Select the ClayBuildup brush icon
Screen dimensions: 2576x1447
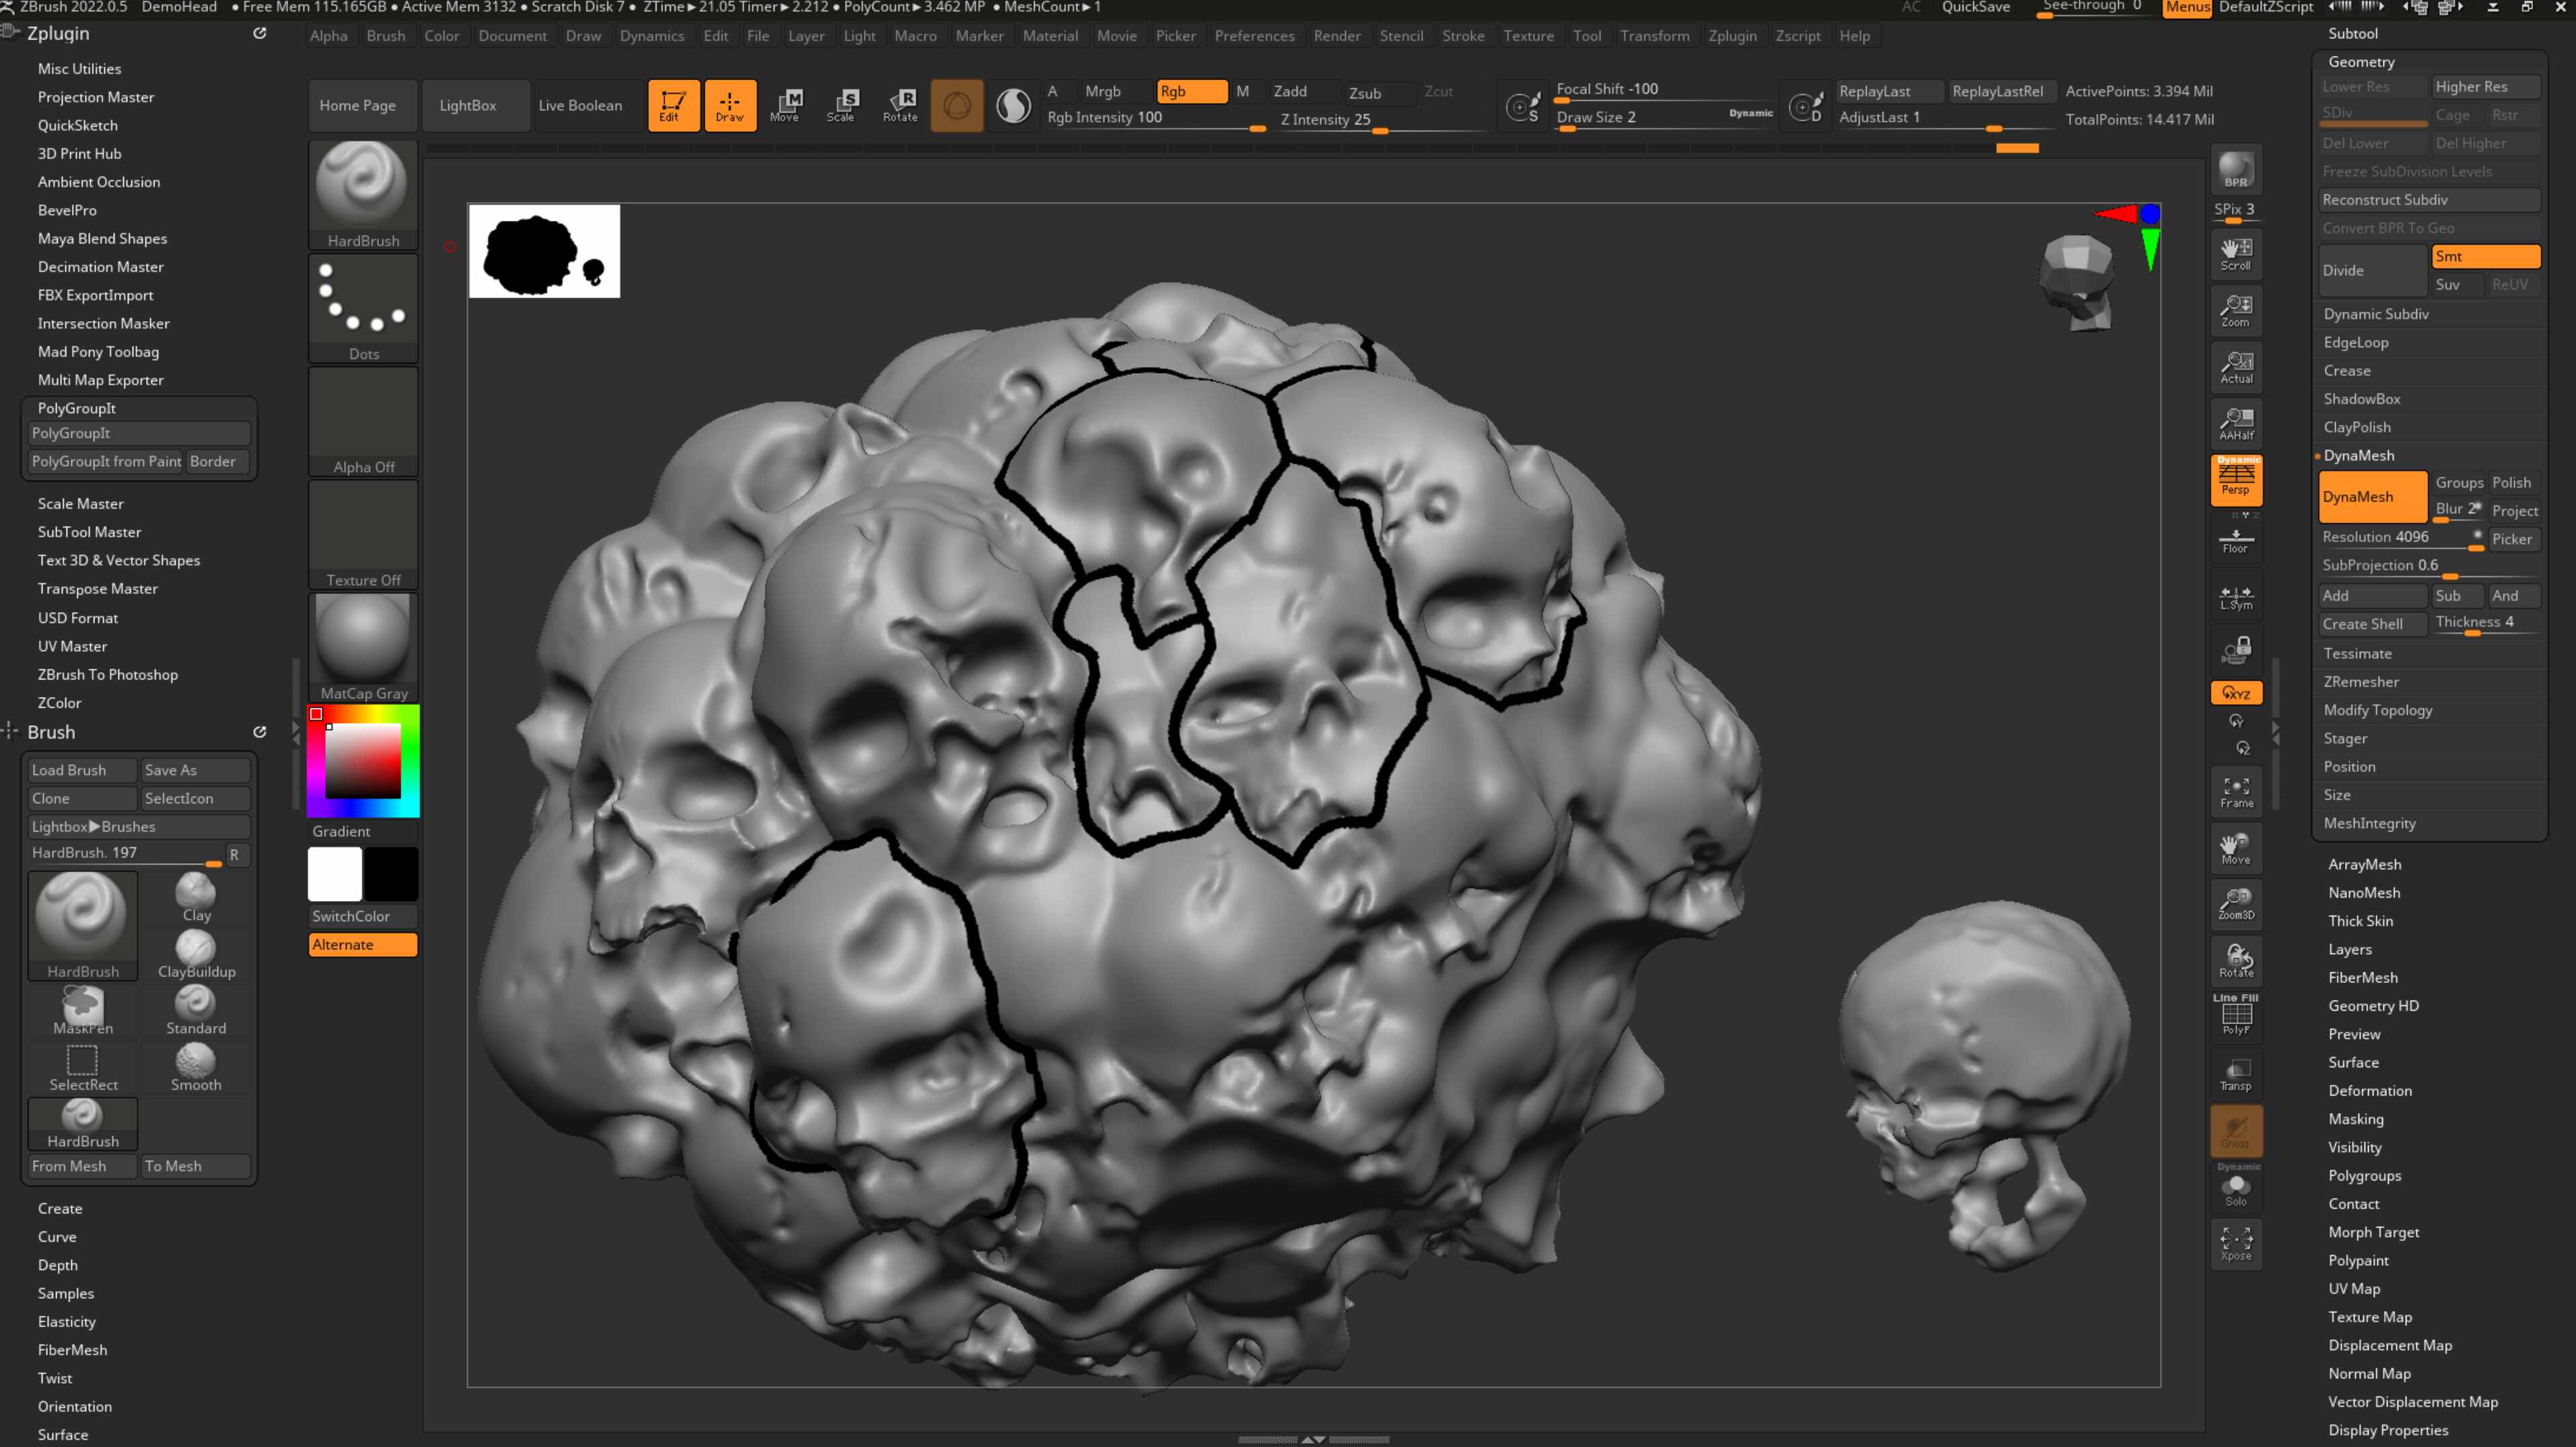(196, 954)
